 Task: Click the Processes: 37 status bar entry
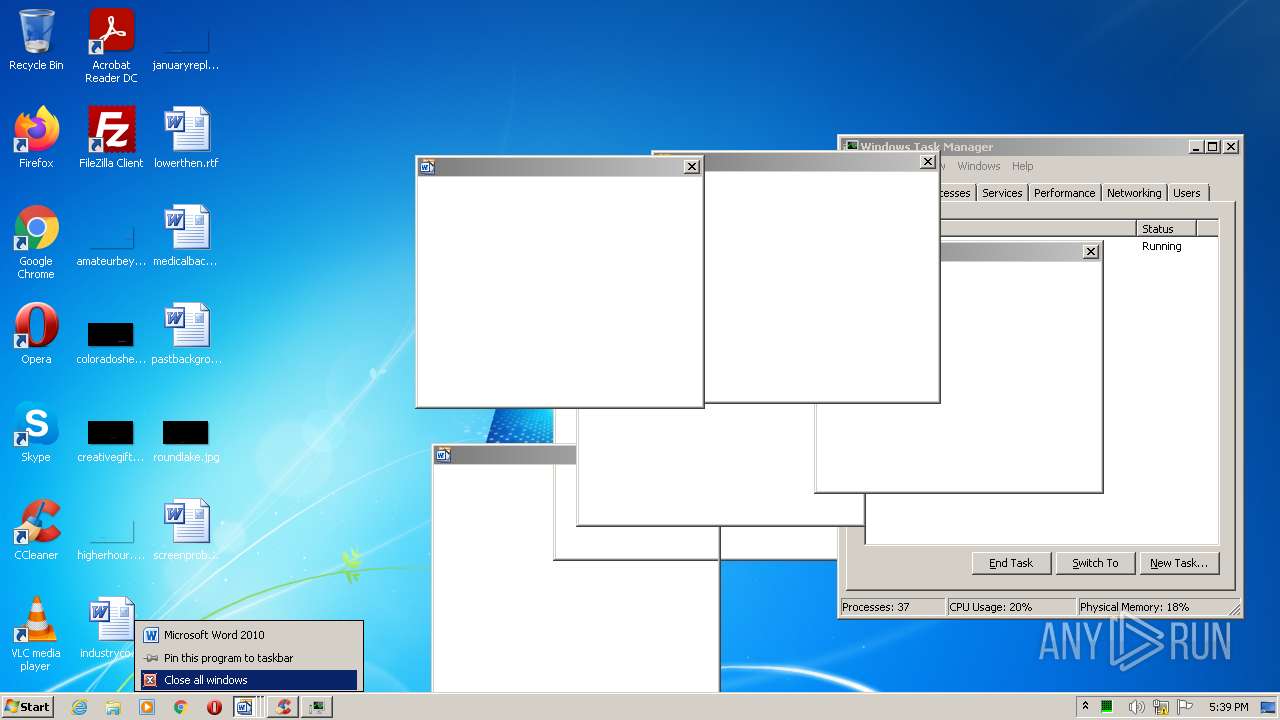(892, 607)
